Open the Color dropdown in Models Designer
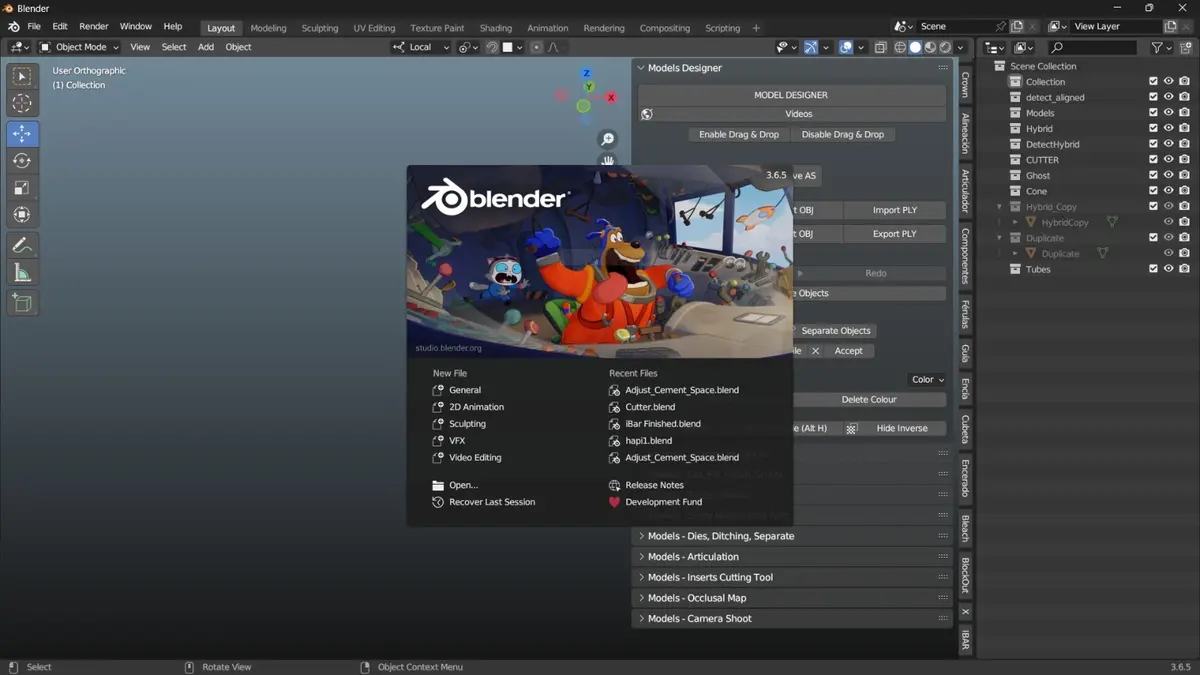This screenshot has width=1200, height=675. 927,380
